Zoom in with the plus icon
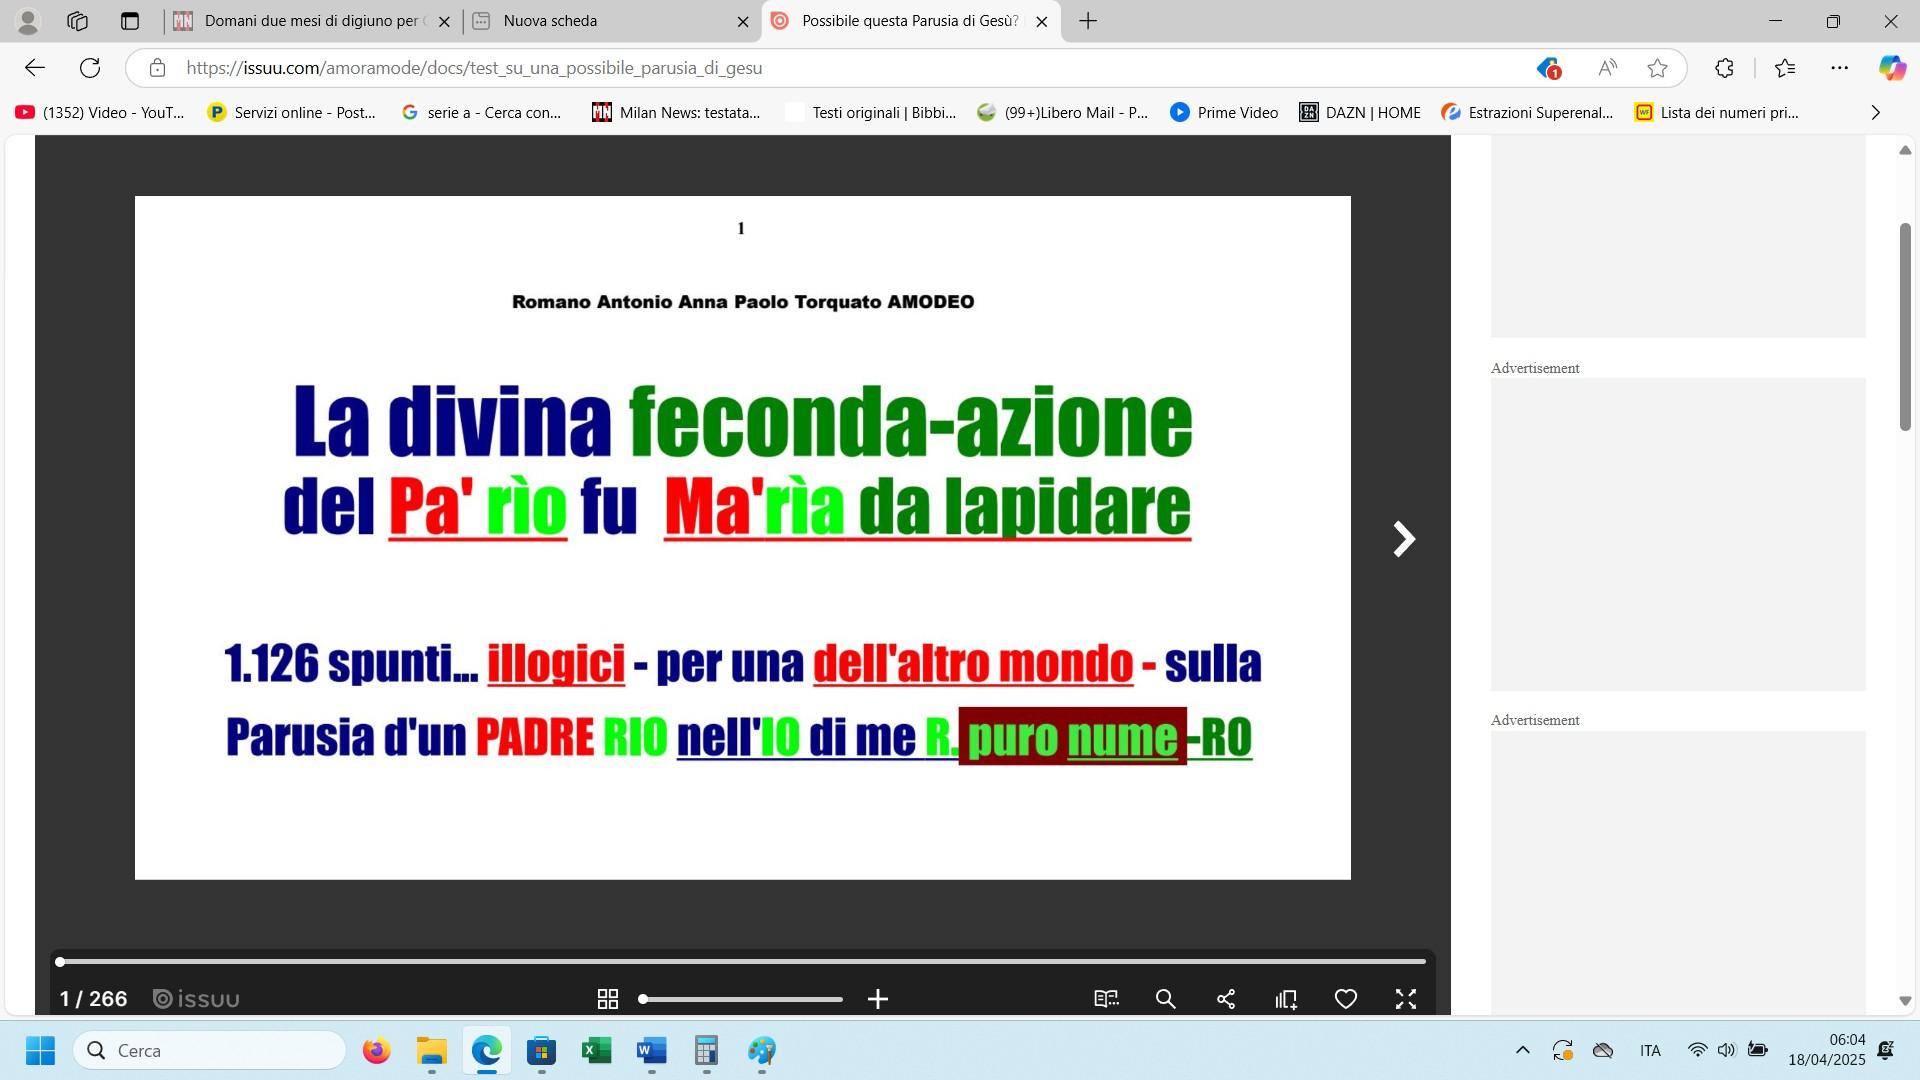This screenshot has width=1920, height=1080. [878, 999]
